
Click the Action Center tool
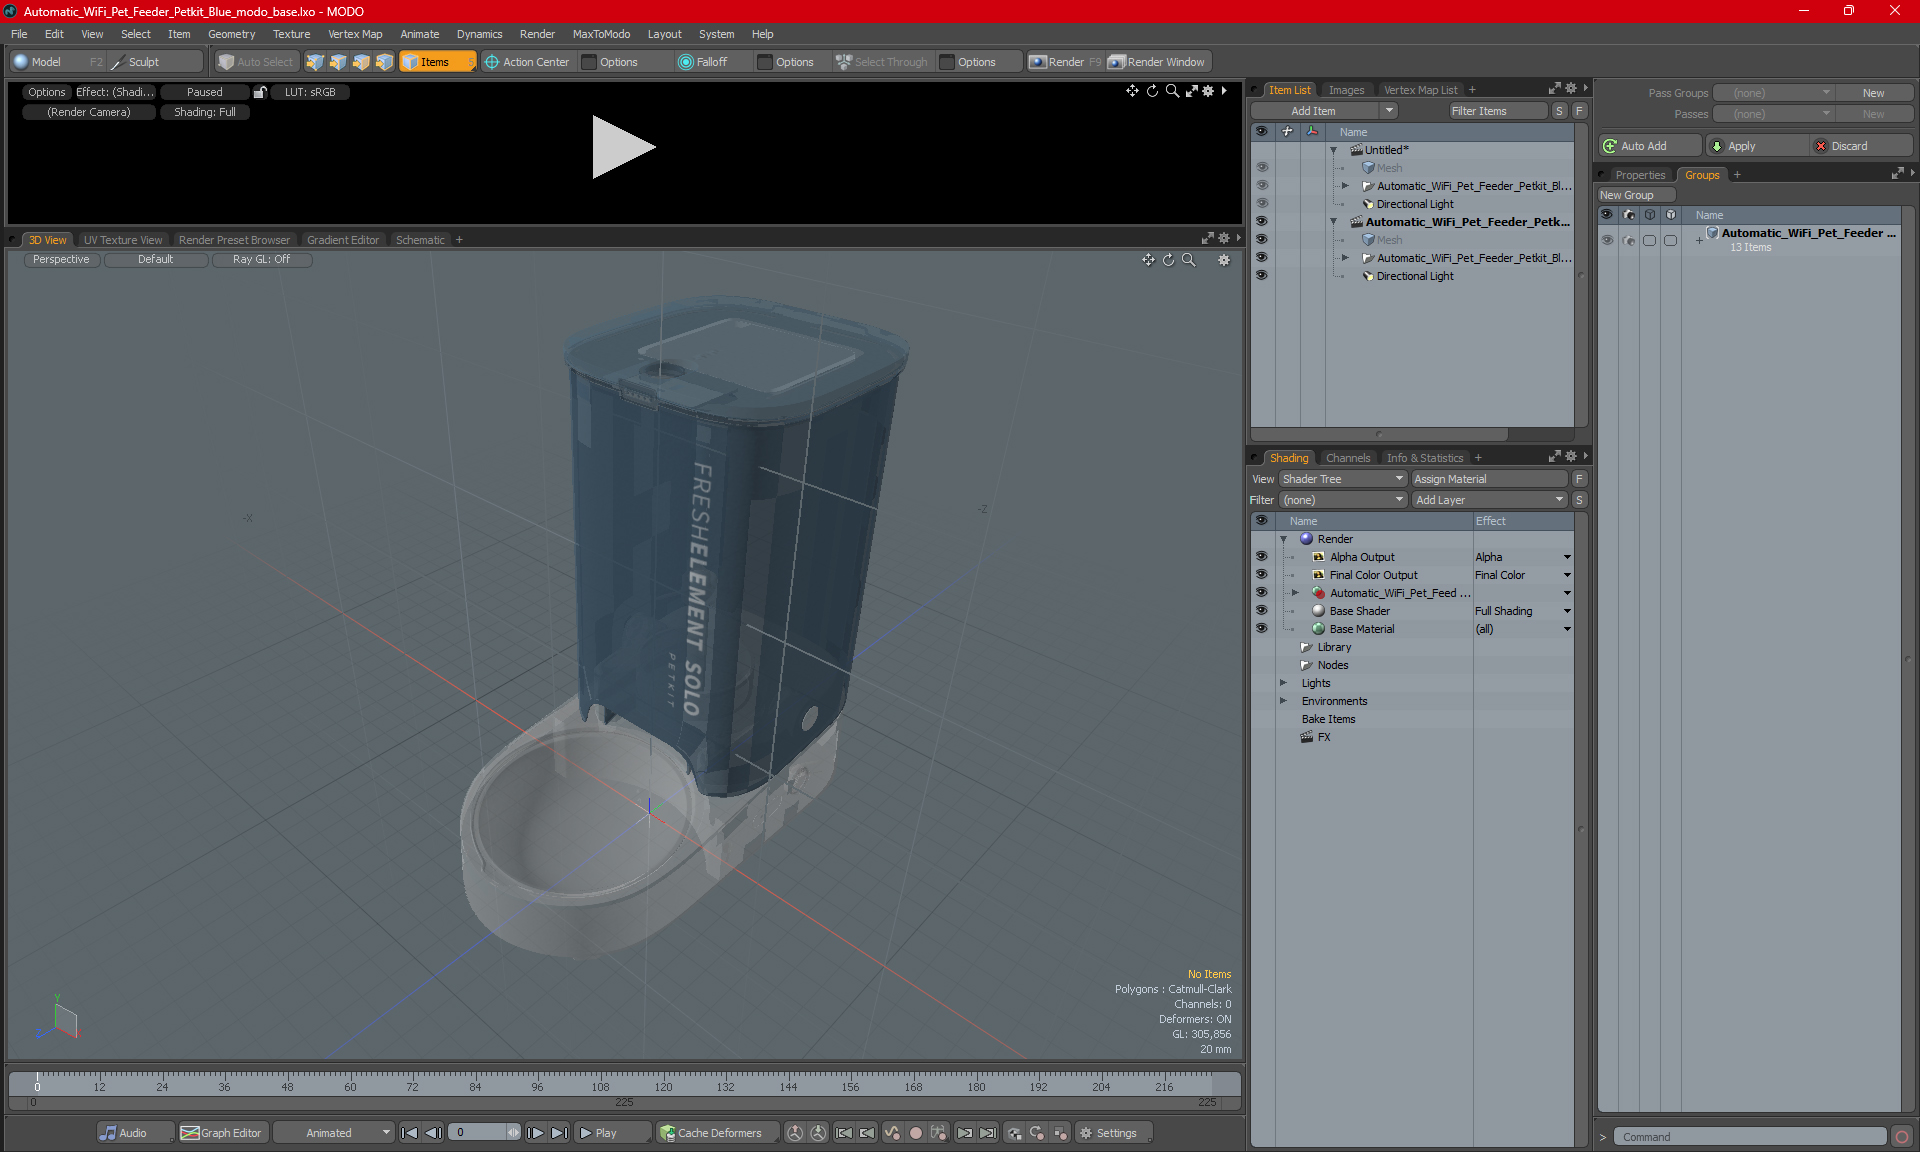(x=527, y=62)
